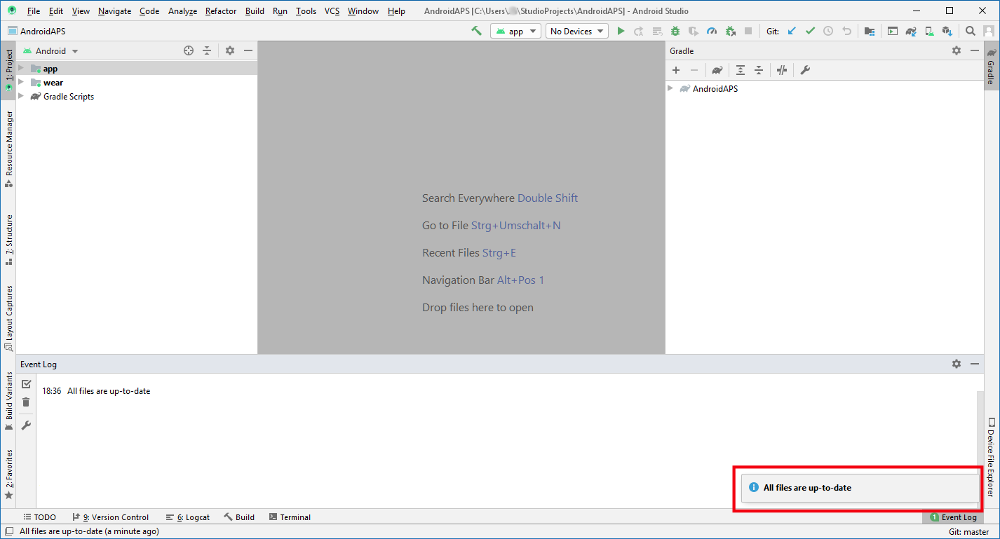The width and height of the screenshot is (1000, 539).
Task: Click the Event Log button in the bottom bar
Action: (x=953, y=517)
